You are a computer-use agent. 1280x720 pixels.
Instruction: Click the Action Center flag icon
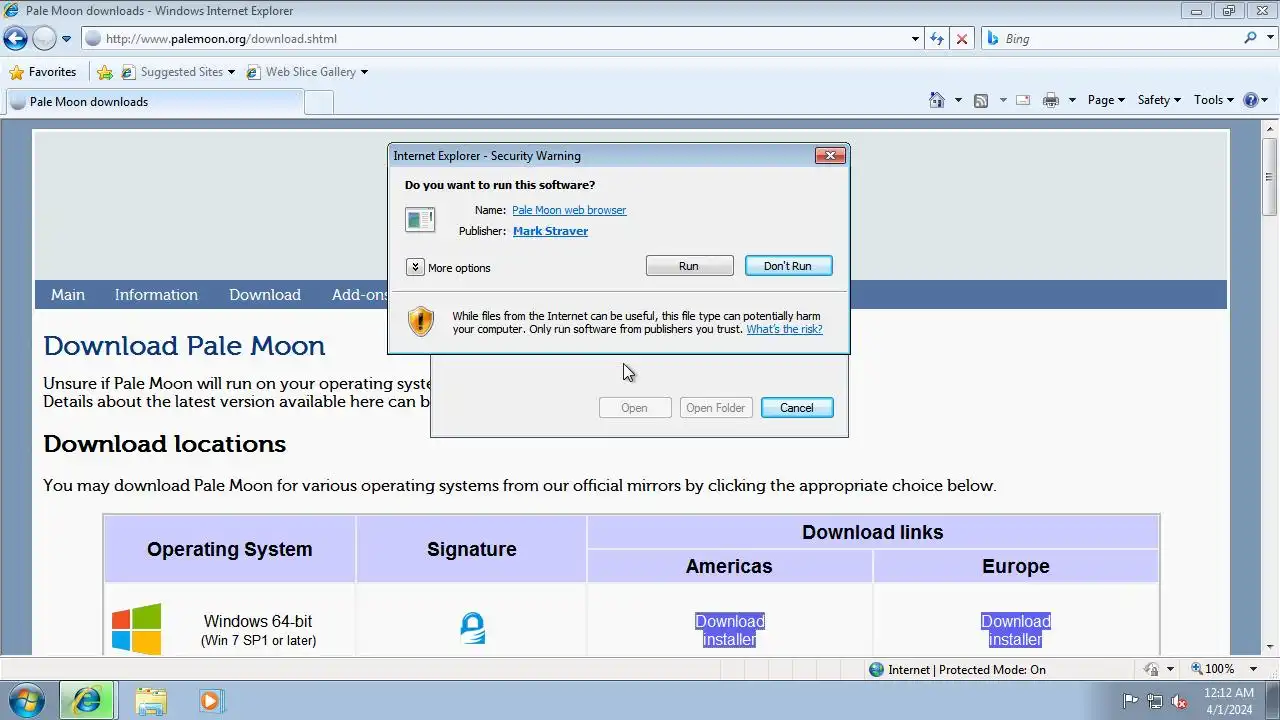(x=1130, y=701)
